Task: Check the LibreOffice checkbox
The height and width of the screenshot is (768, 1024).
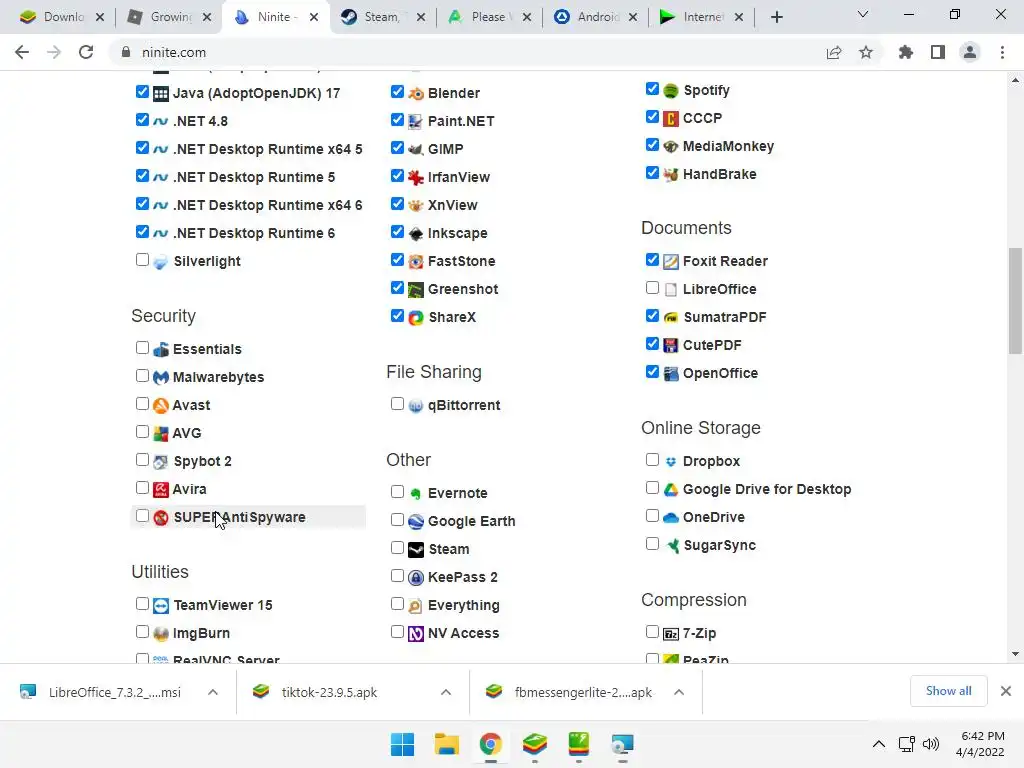Action: coord(652,287)
